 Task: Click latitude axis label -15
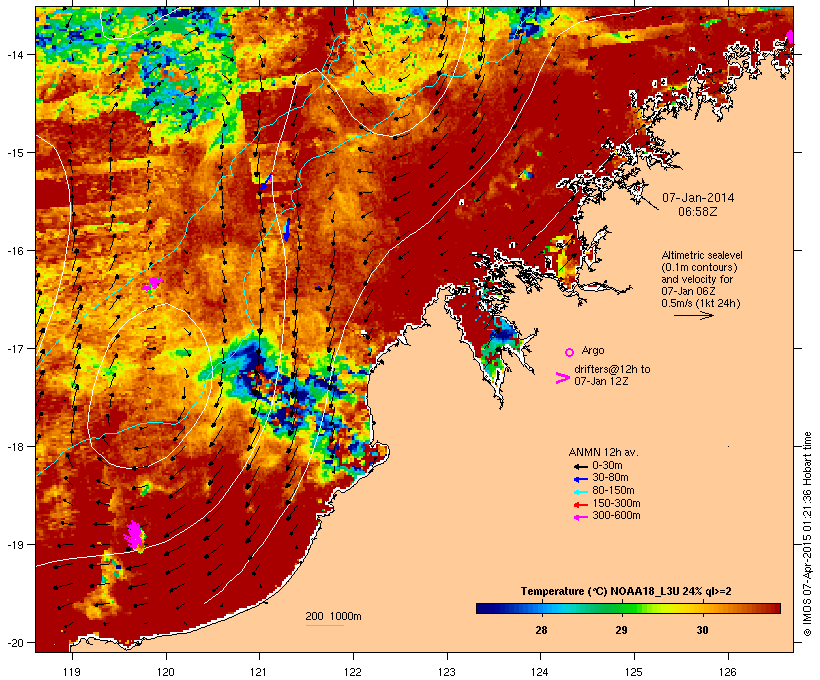(x=14, y=153)
